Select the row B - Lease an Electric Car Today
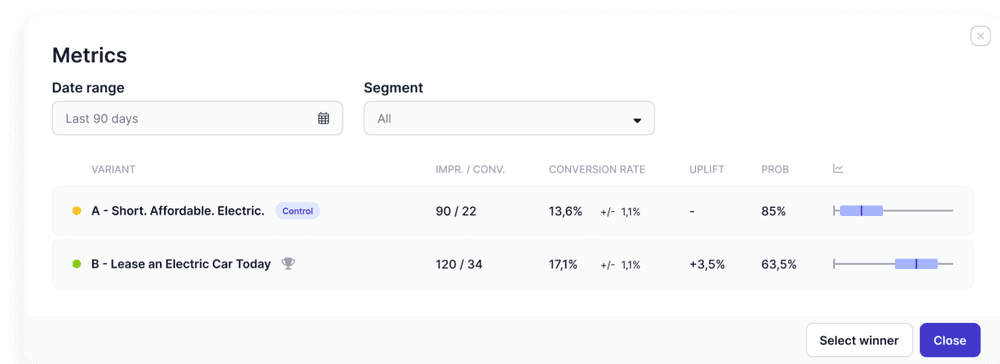Viewport: 1000px width, 364px height. point(512,264)
